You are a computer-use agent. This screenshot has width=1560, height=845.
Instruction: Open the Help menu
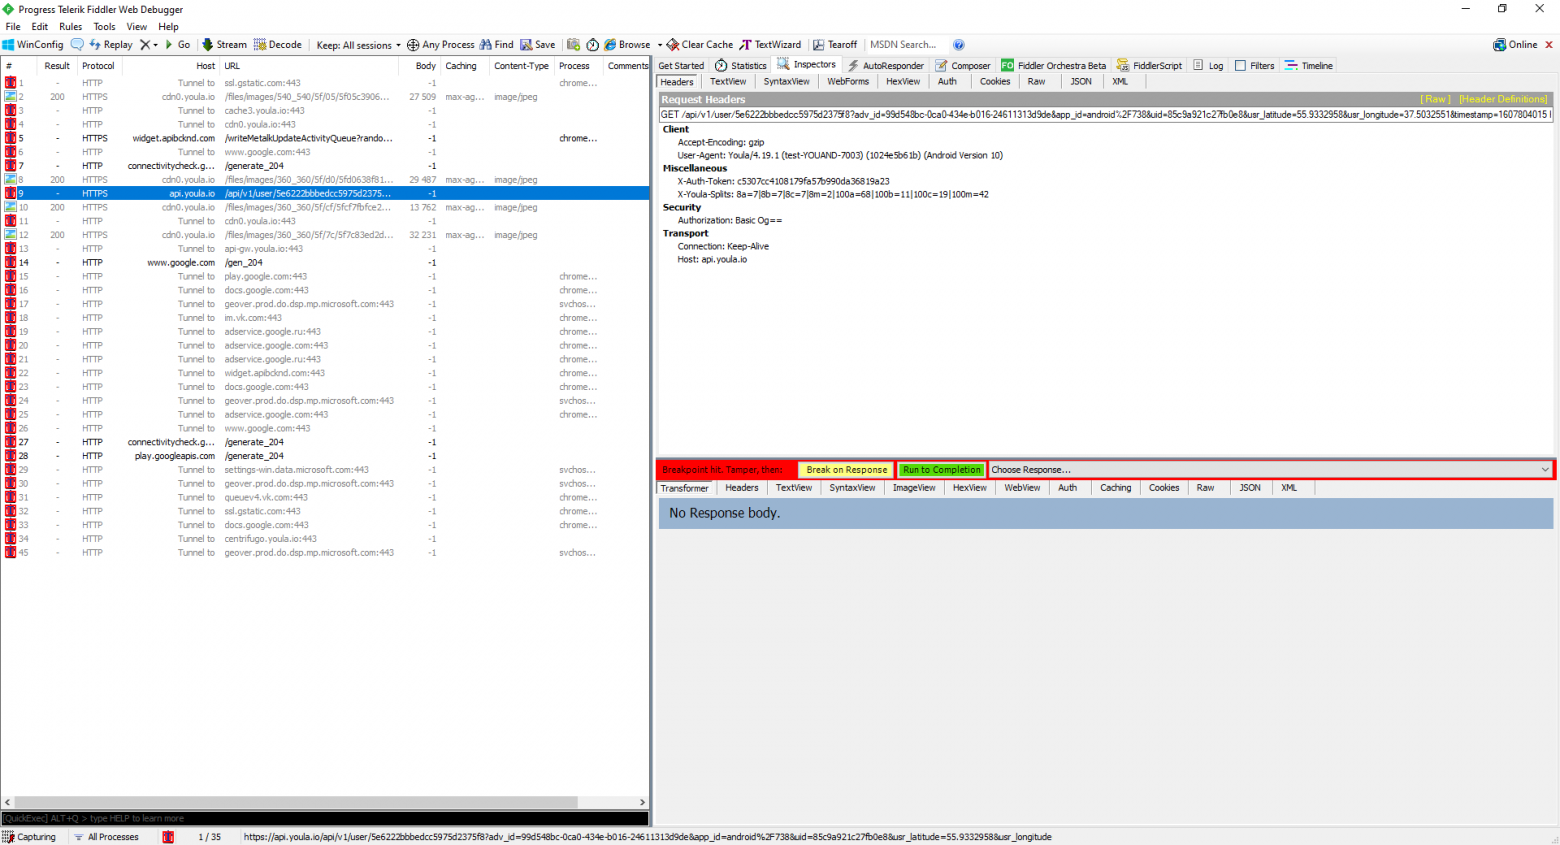pyautogui.click(x=169, y=27)
